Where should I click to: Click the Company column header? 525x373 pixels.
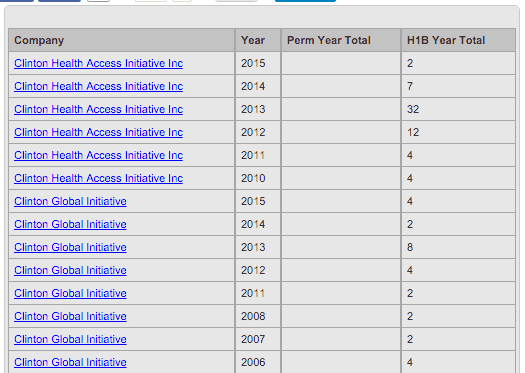tap(122, 40)
